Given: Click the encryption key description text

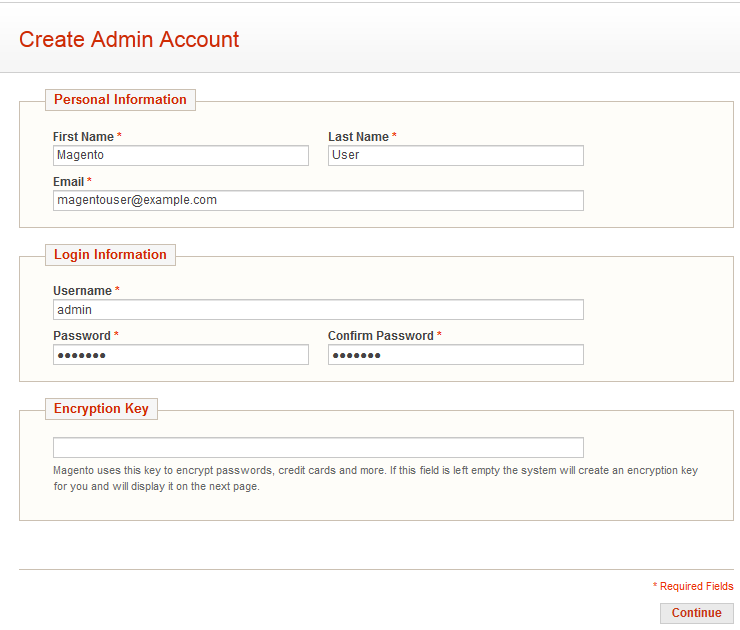Looking at the screenshot, I should coord(375,479).
